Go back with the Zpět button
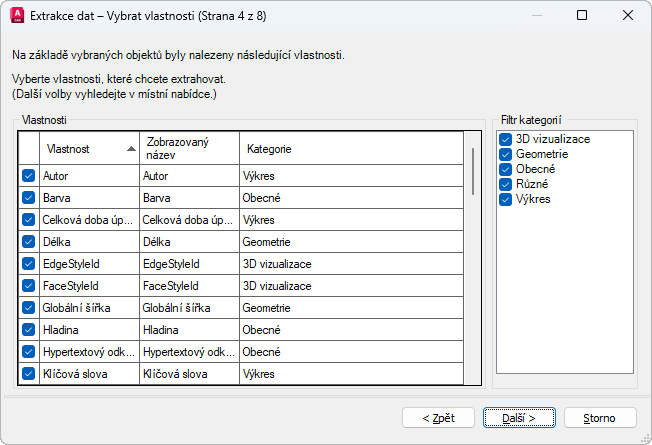Image resolution: width=652 pixels, height=445 pixels. (x=438, y=417)
